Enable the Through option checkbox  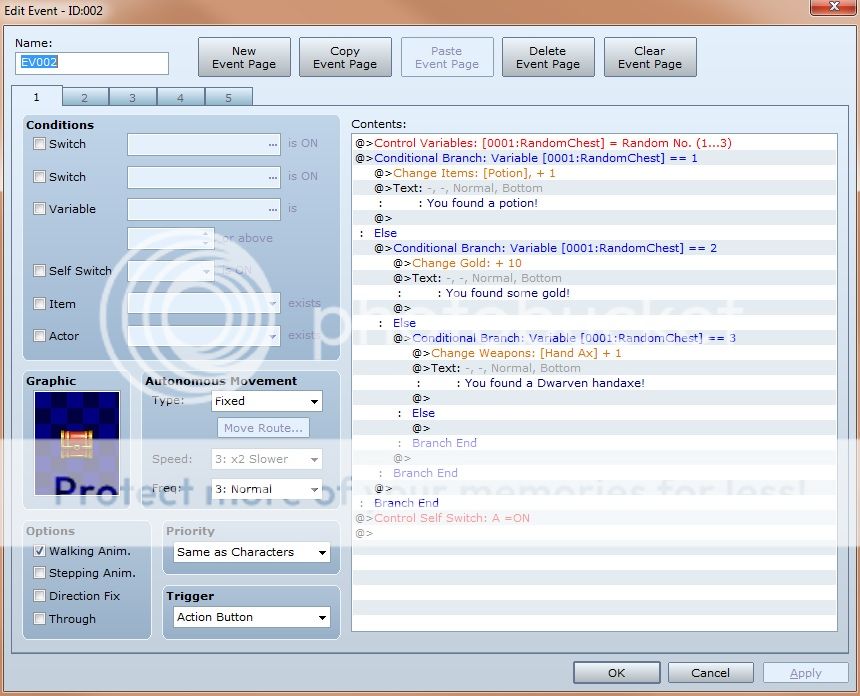pyautogui.click(x=40, y=619)
